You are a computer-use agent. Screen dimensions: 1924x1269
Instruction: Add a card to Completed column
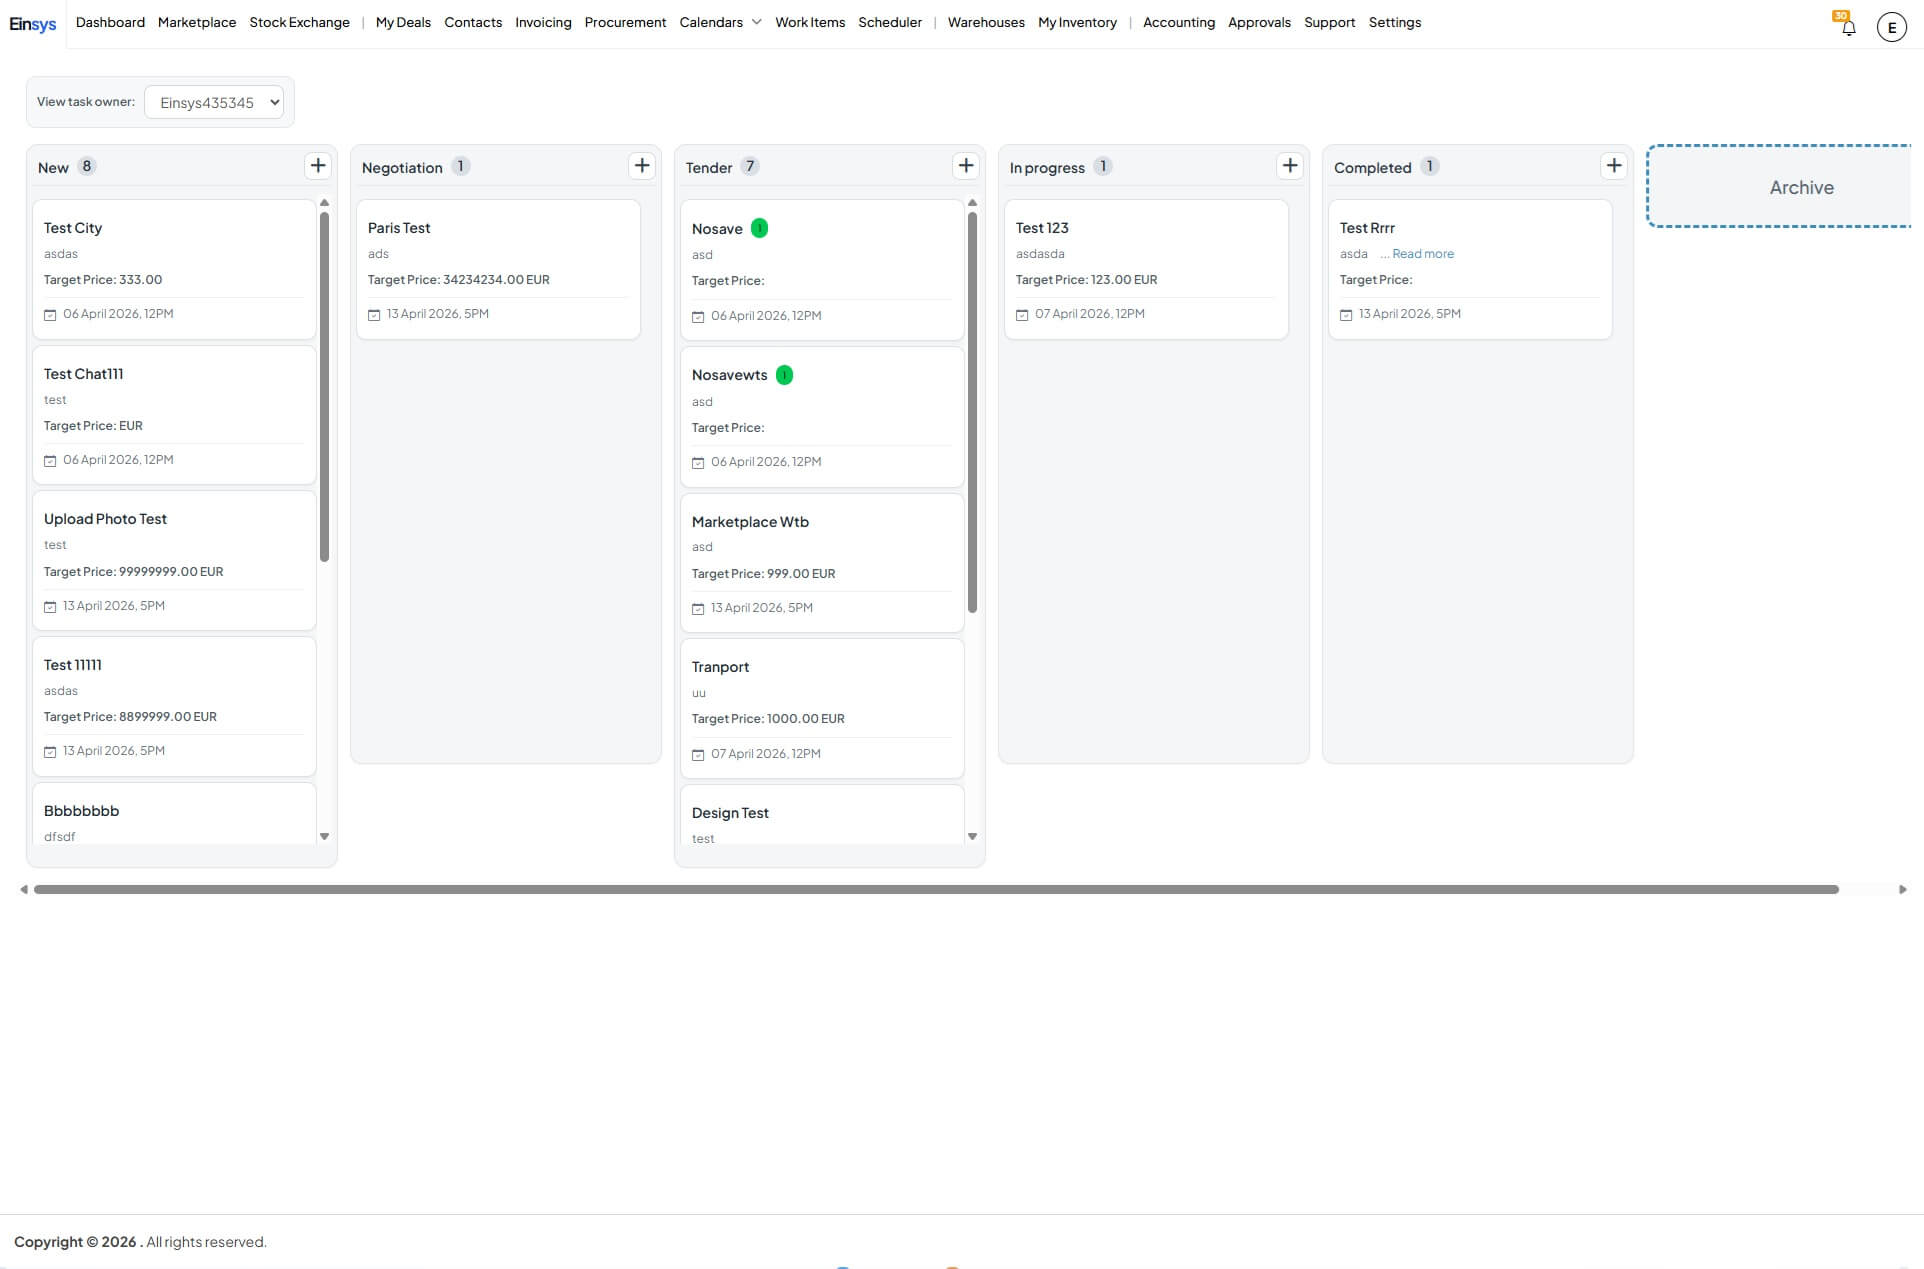(1614, 166)
